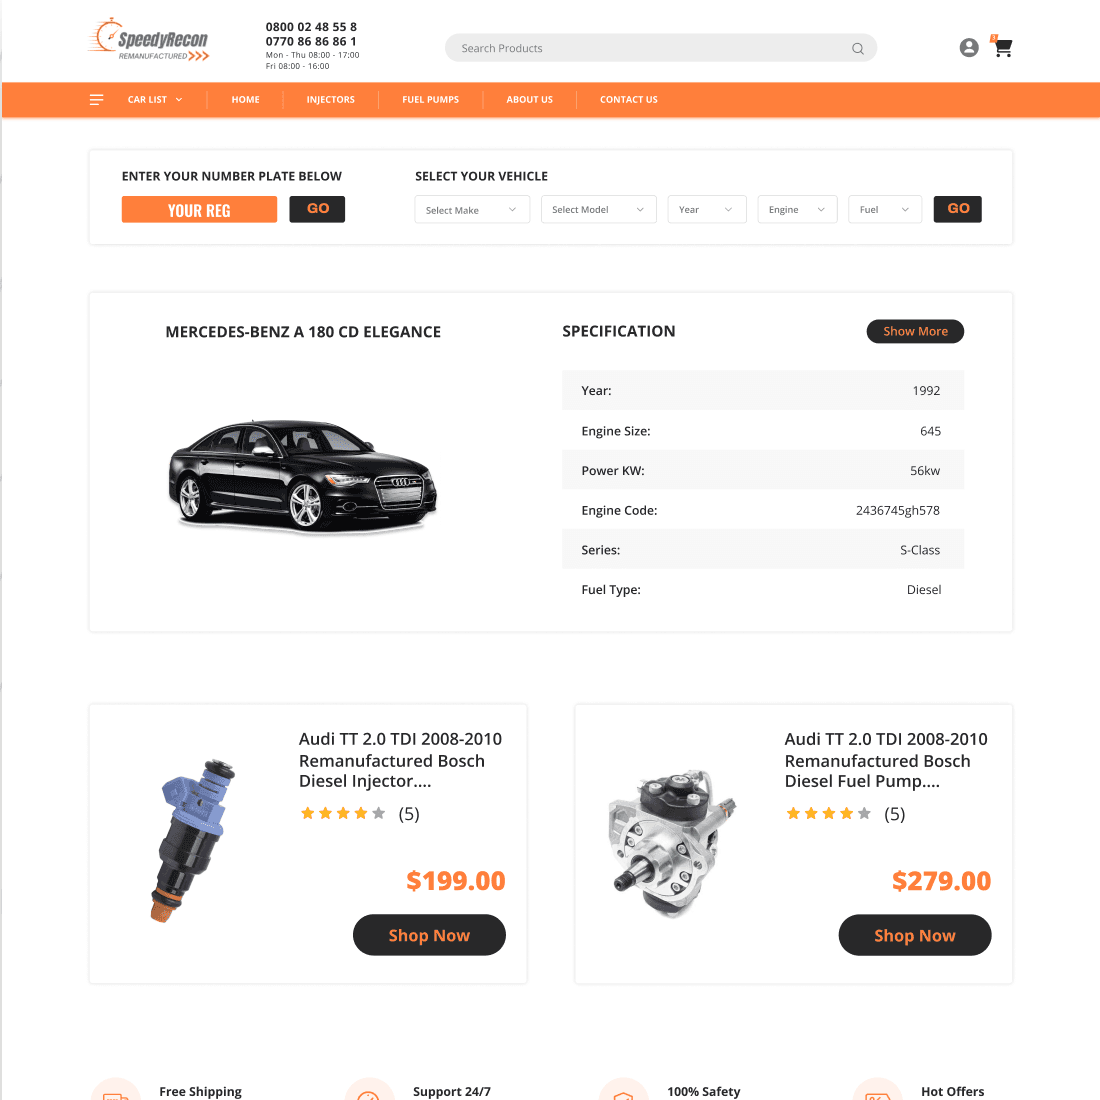Click the Search Products field
The image size is (1100, 1100).
(661, 48)
